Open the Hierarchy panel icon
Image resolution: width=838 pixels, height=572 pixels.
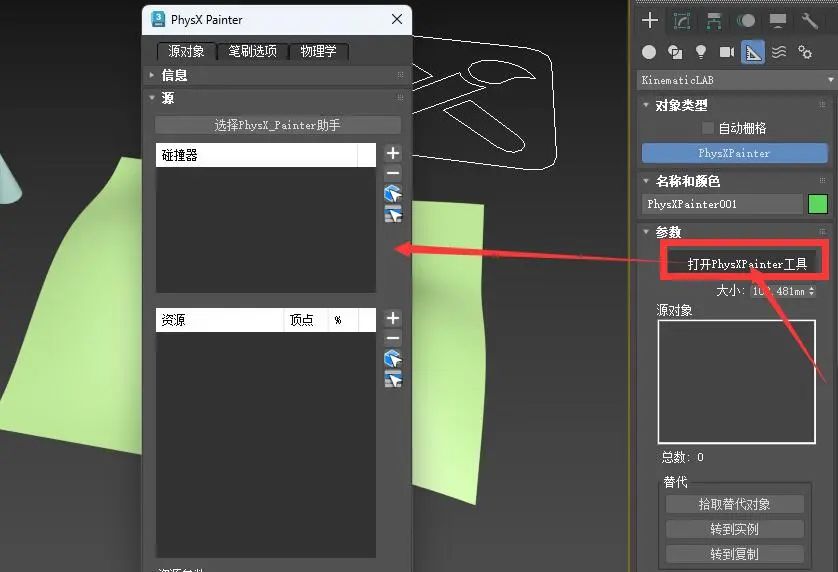pos(714,21)
